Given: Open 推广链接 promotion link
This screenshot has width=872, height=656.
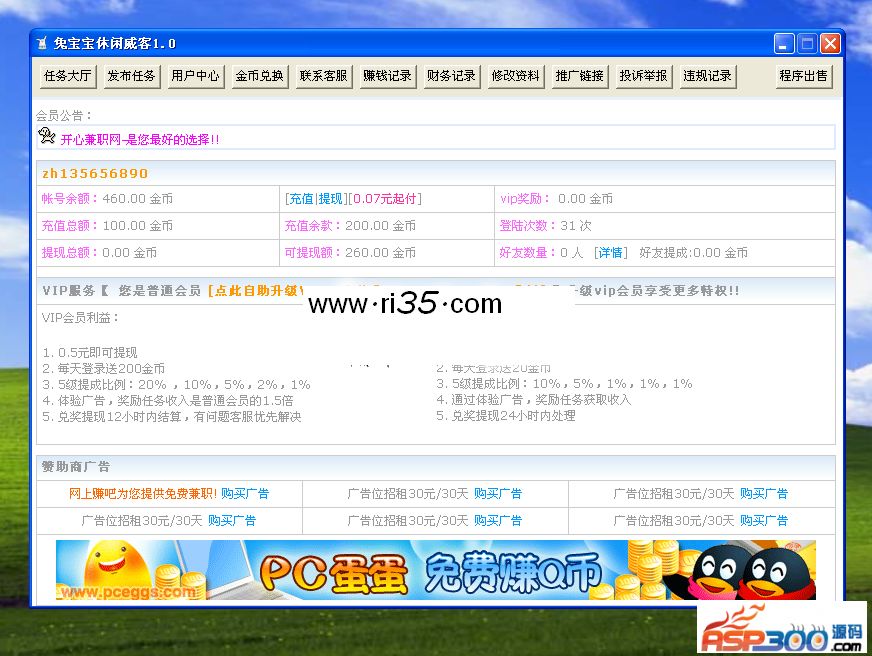Looking at the screenshot, I should click(579, 76).
